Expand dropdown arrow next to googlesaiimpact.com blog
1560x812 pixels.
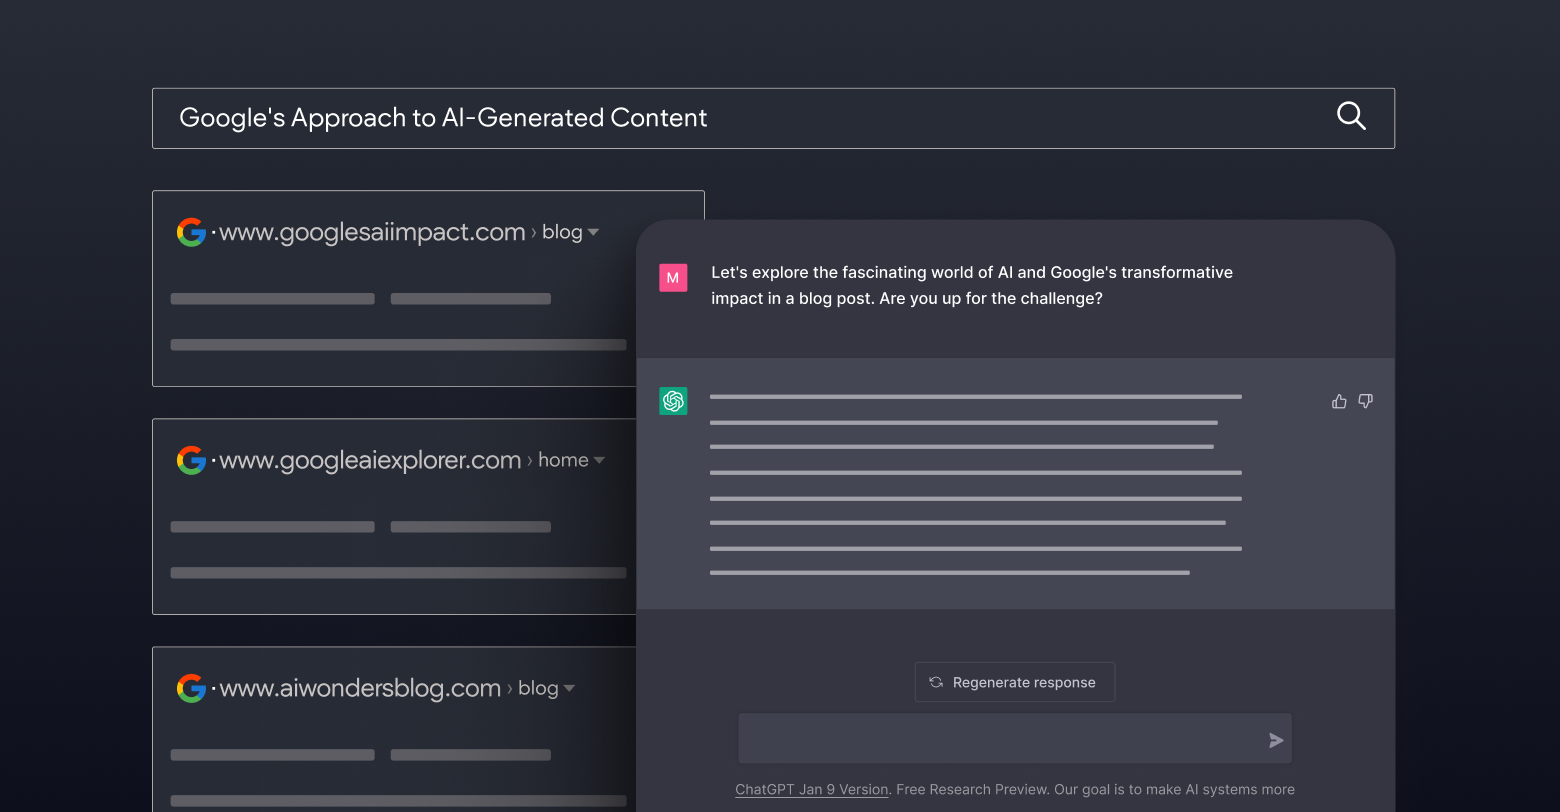click(x=593, y=233)
